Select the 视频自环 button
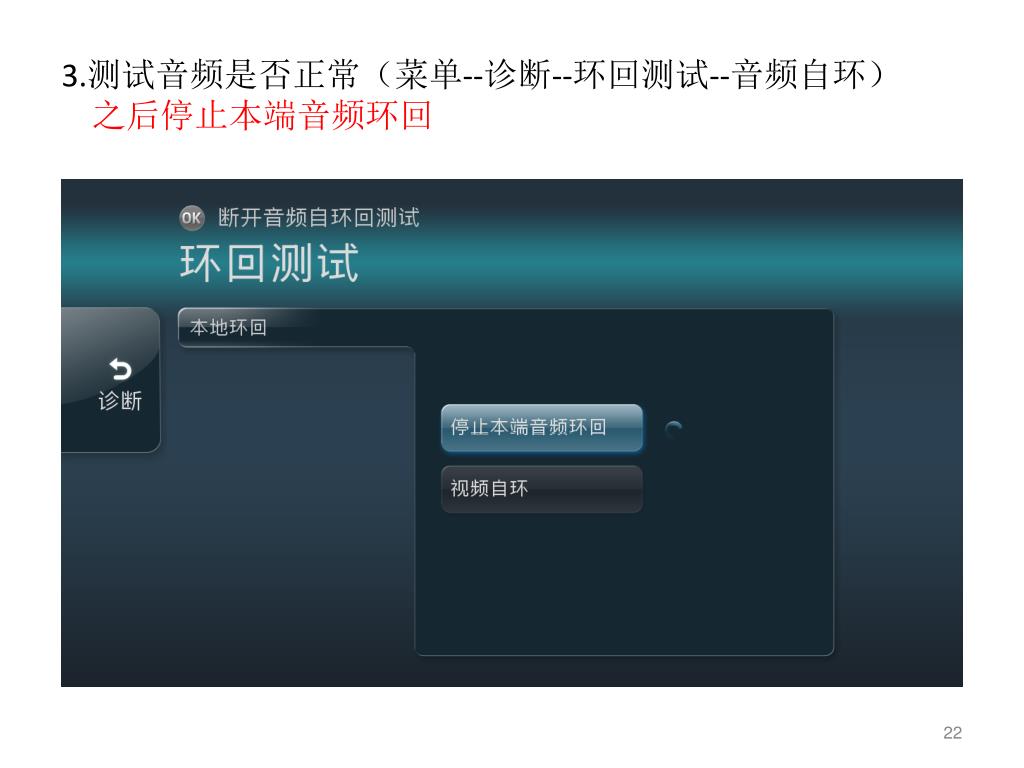 click(x=541, y=488)
